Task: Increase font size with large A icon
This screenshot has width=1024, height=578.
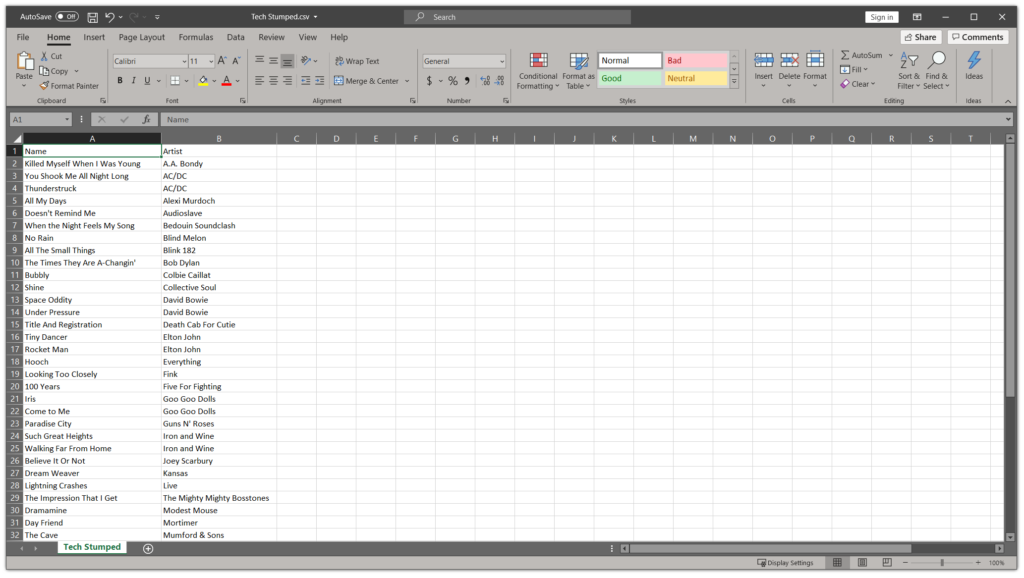Action: tap(222, 61)
